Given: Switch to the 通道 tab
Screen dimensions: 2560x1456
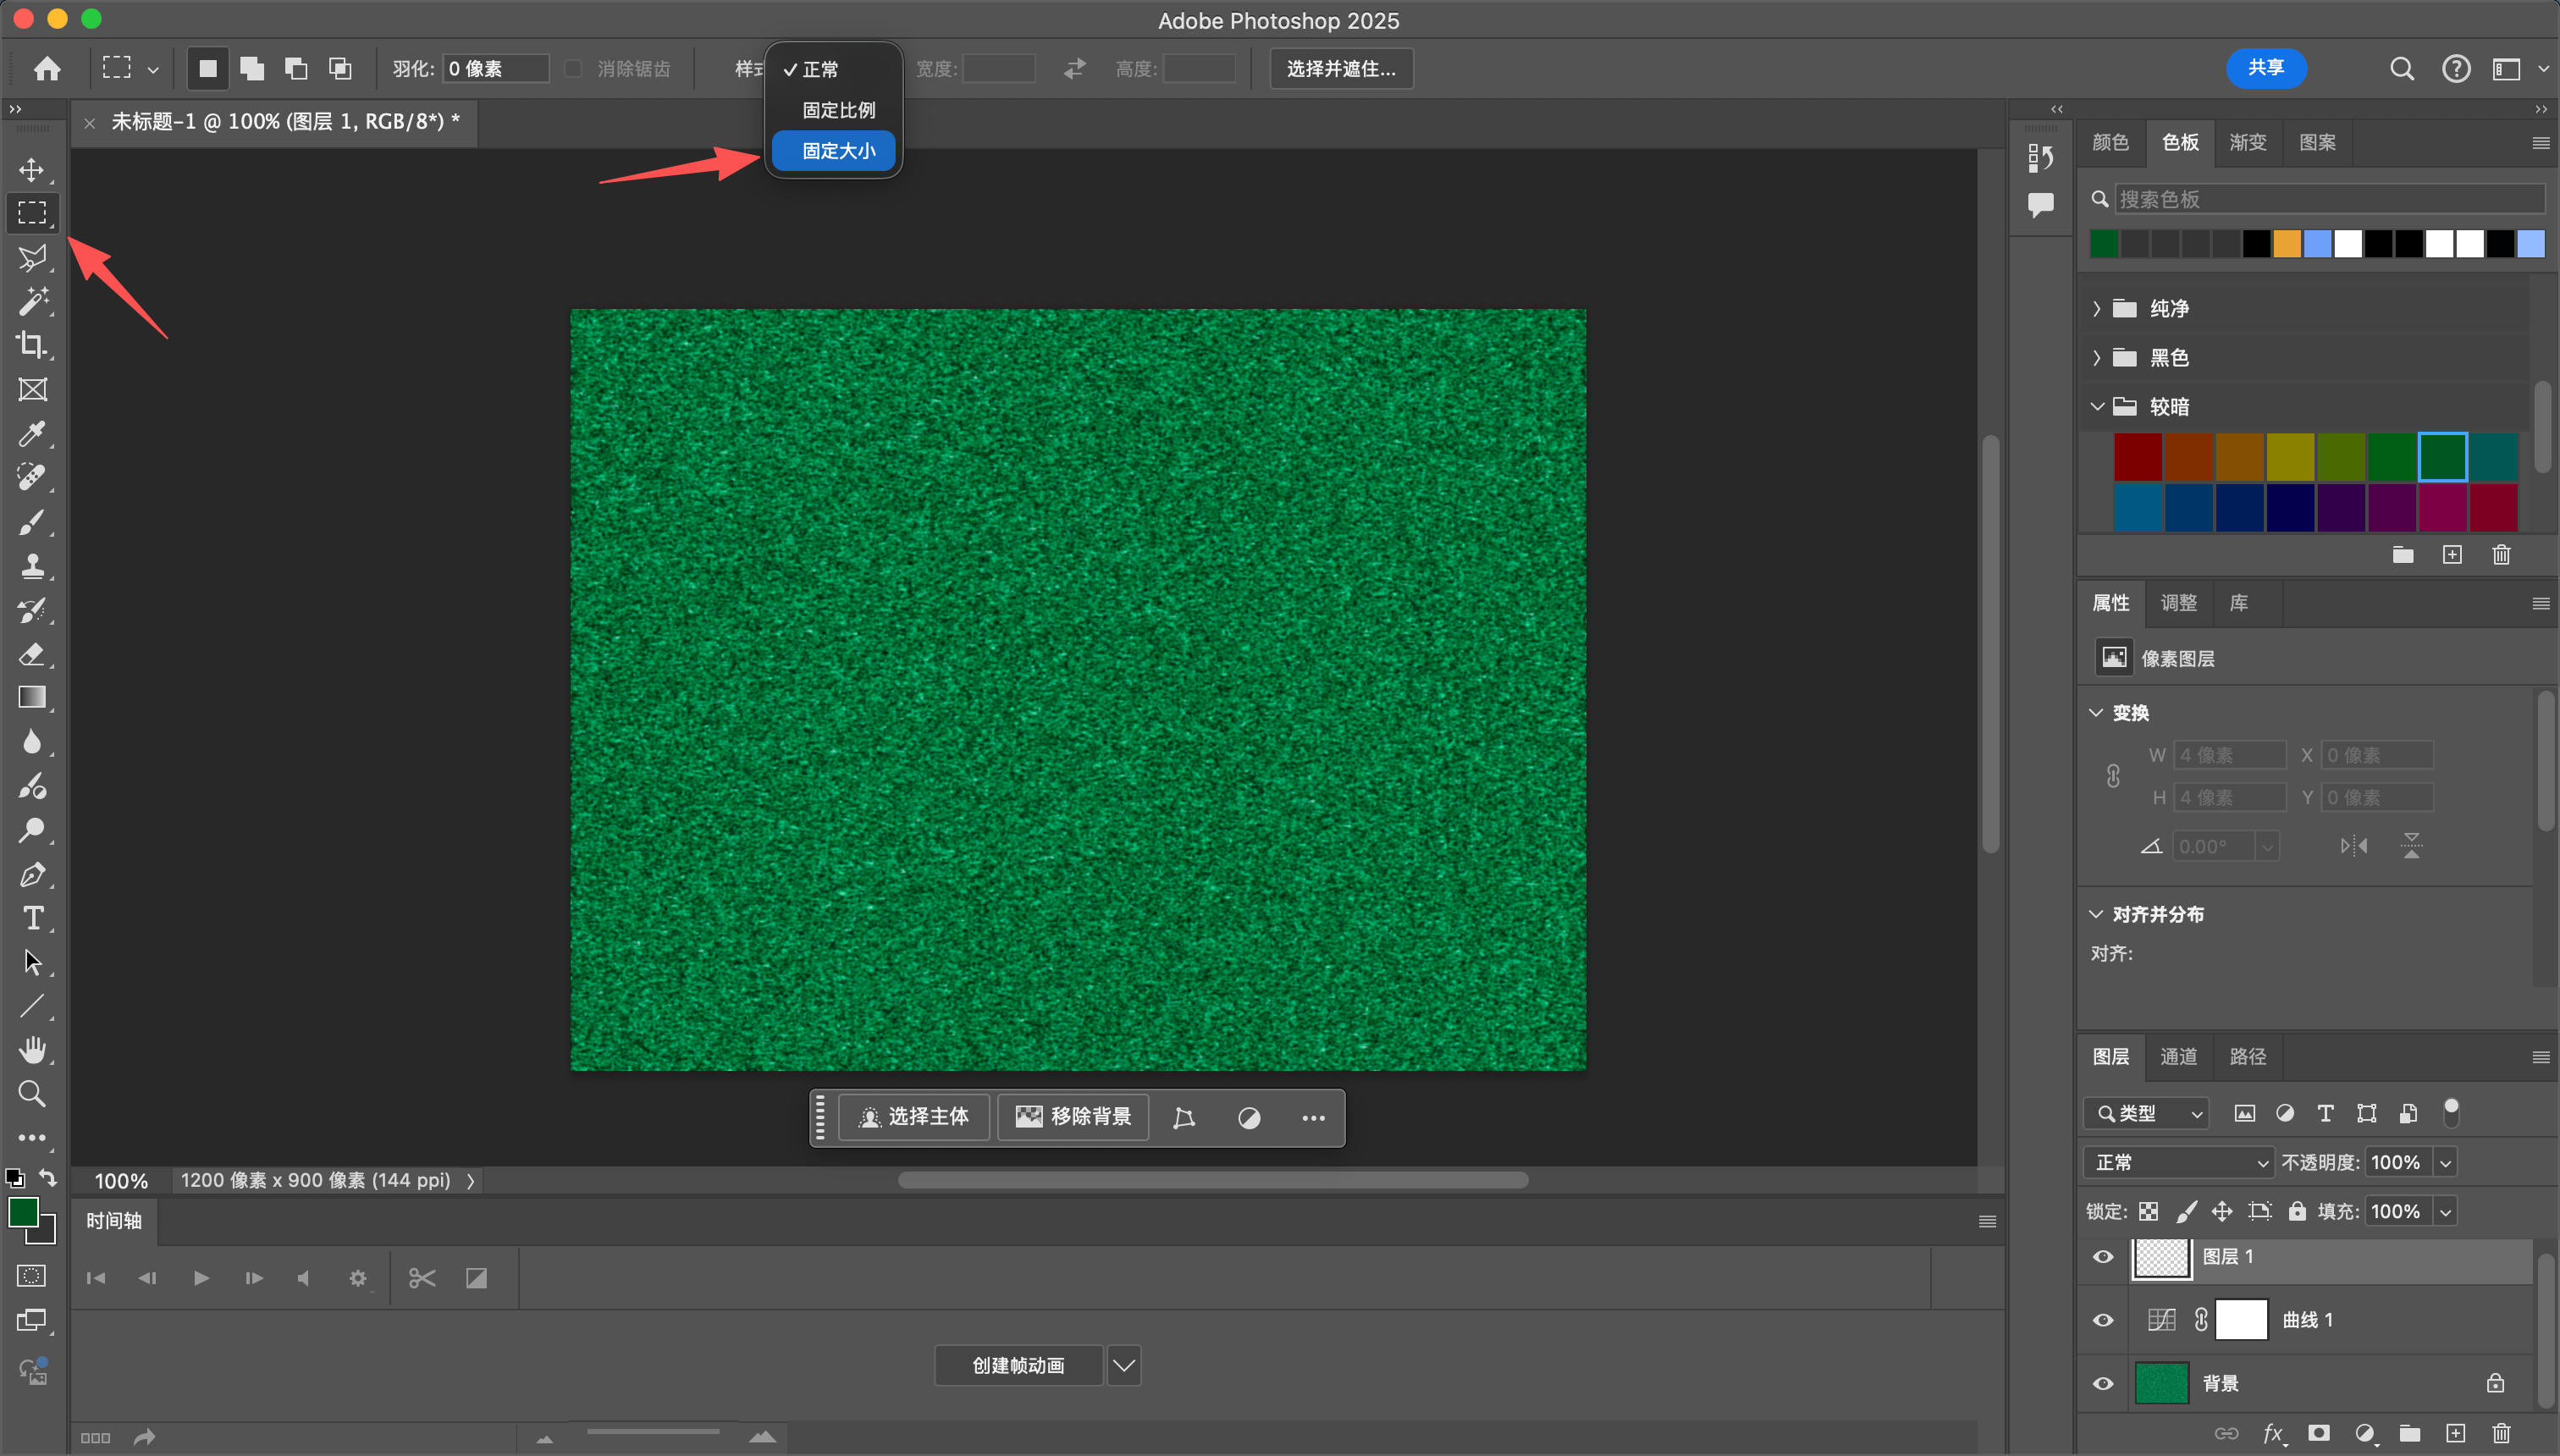Looking at the screenshot, I should (x=2178, y=1057).
